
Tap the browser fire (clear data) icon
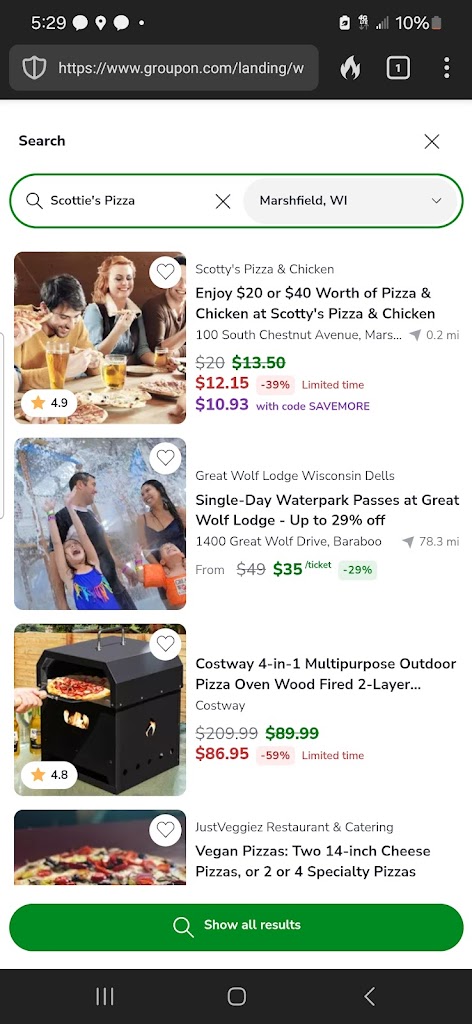[x=351, y=67]
